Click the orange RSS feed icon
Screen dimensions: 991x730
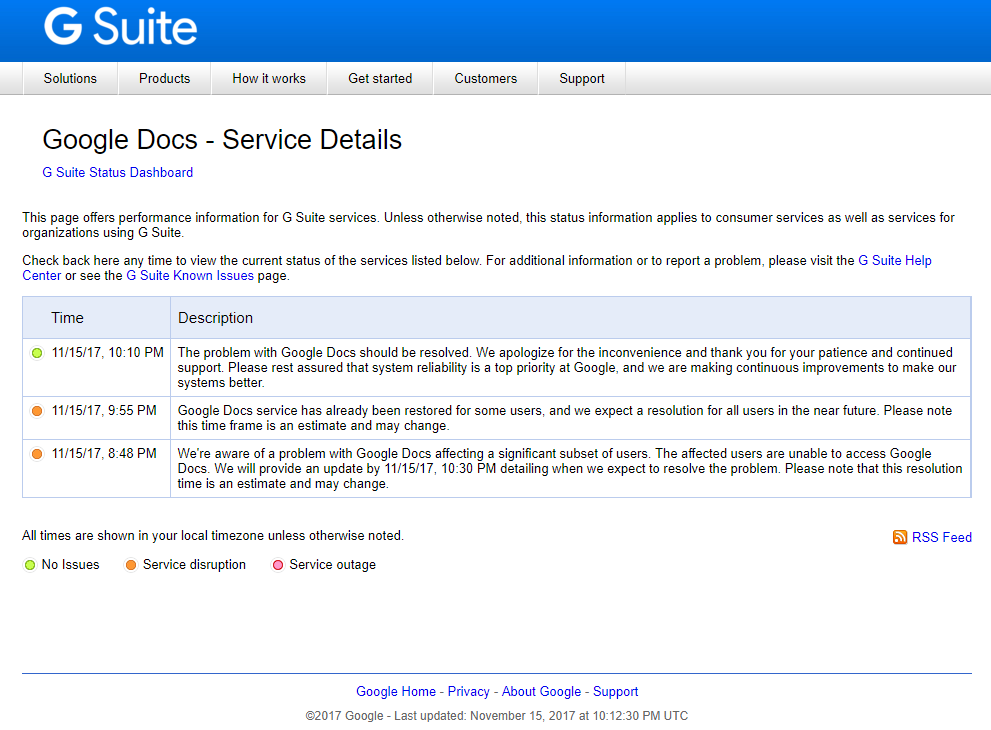(899, 537)
